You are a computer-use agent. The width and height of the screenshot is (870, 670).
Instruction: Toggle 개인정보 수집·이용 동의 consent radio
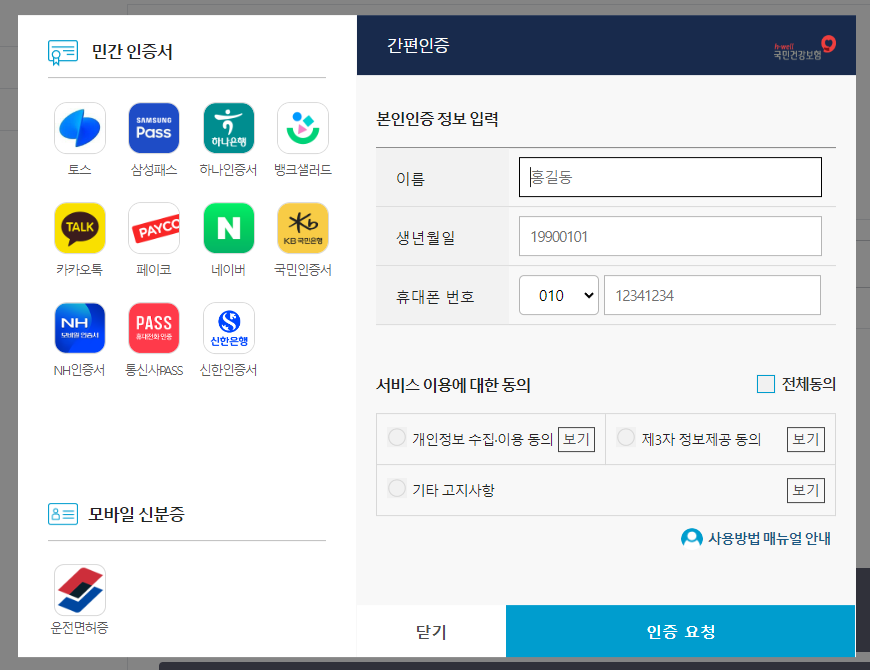click(x=397, y=437)
